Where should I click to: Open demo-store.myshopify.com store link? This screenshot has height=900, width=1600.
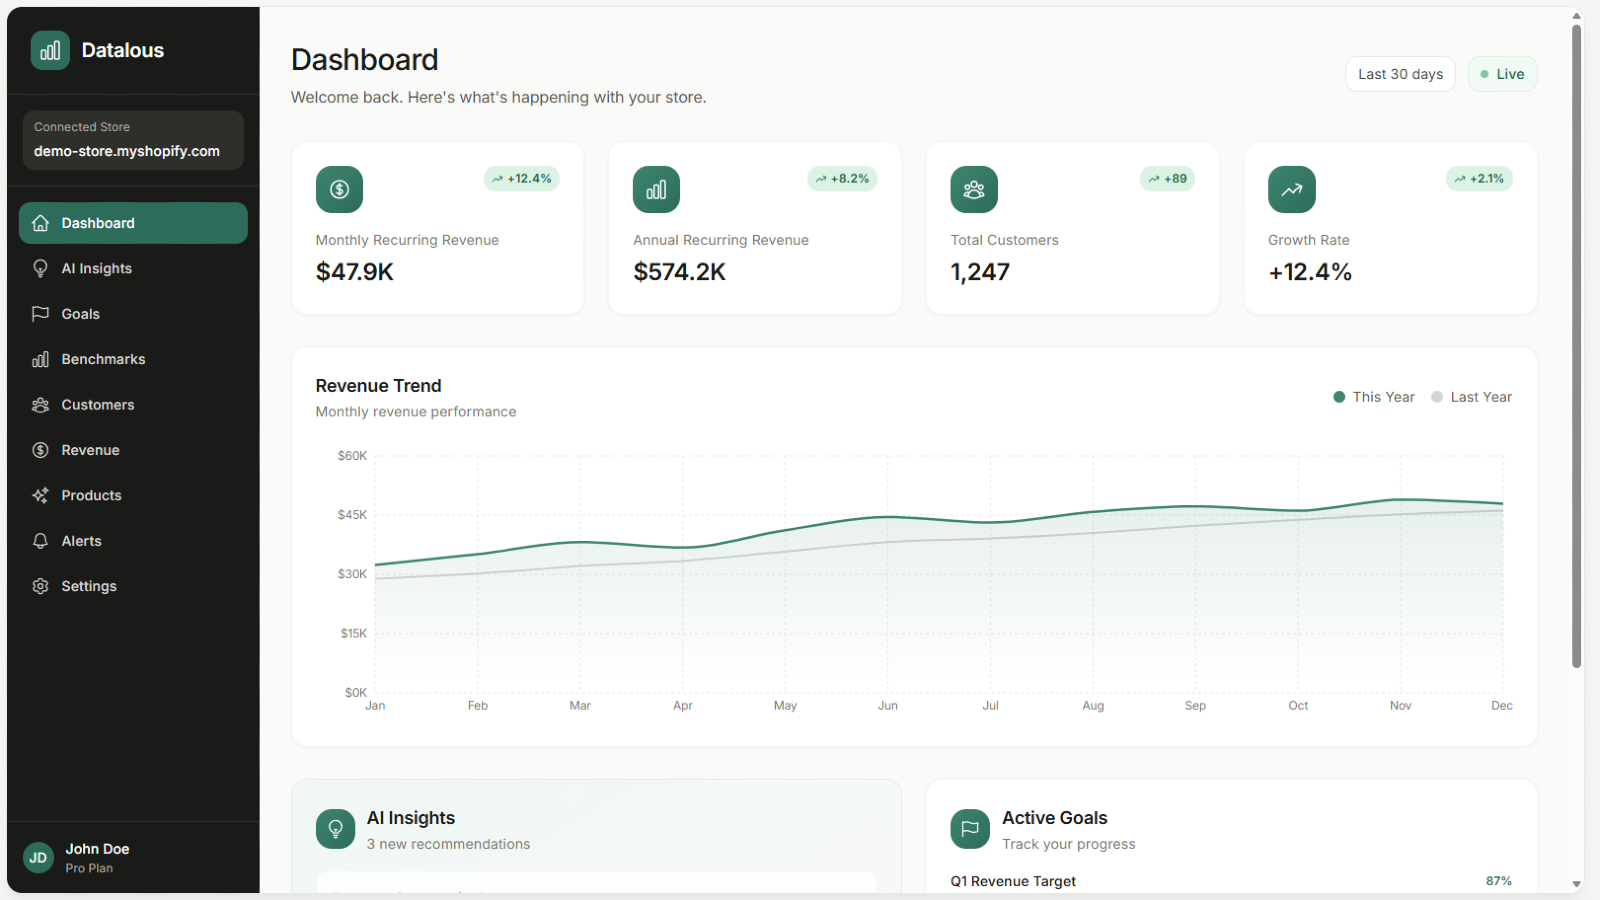coord(125,151)
